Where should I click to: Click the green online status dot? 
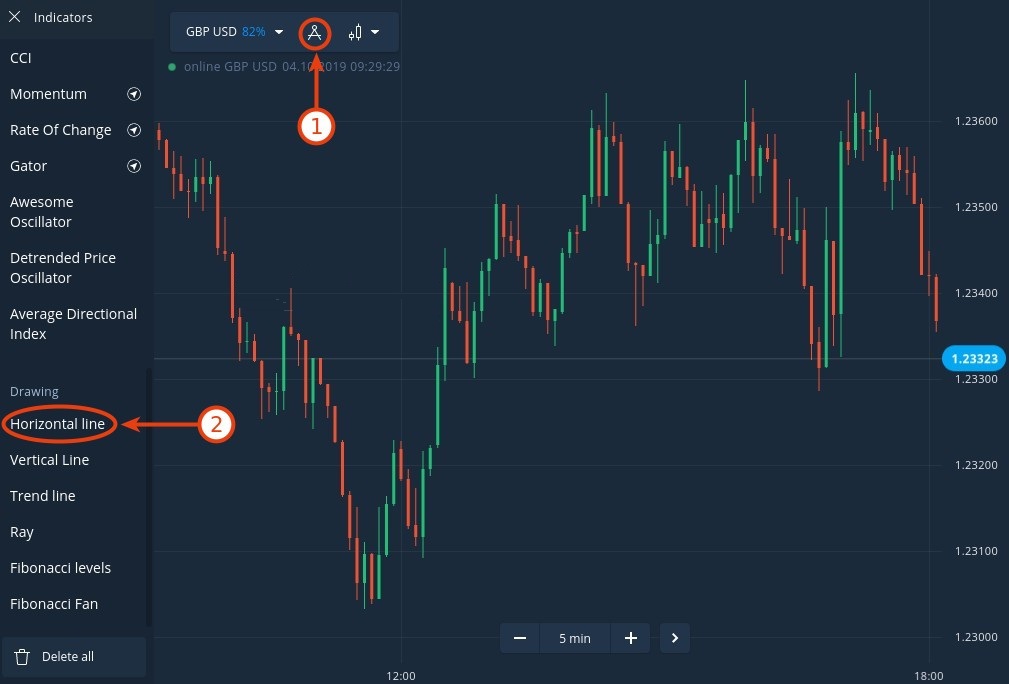coord(172,67)
